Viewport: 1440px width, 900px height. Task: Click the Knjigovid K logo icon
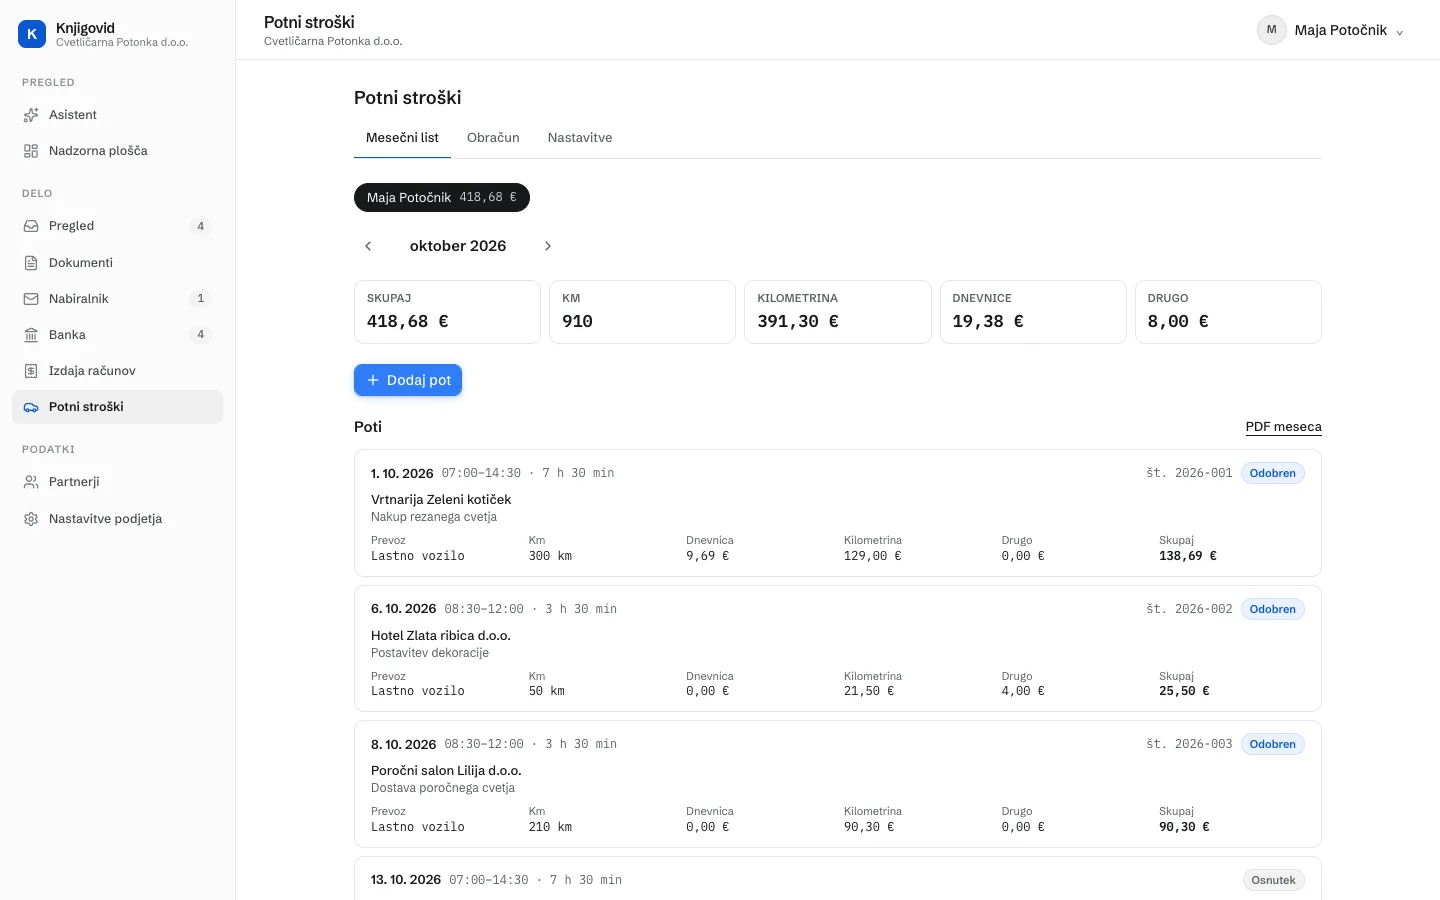(32, 34)
